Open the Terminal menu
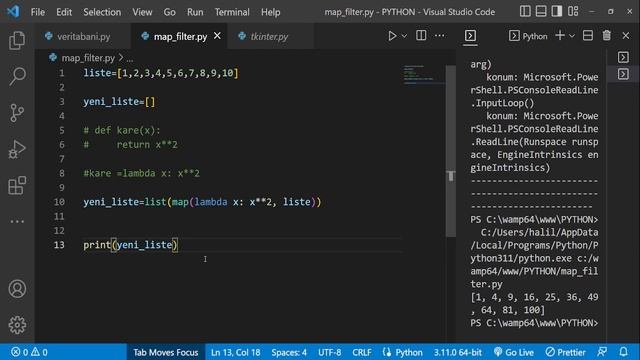640x360 pixels. click(x=232, y=12)
